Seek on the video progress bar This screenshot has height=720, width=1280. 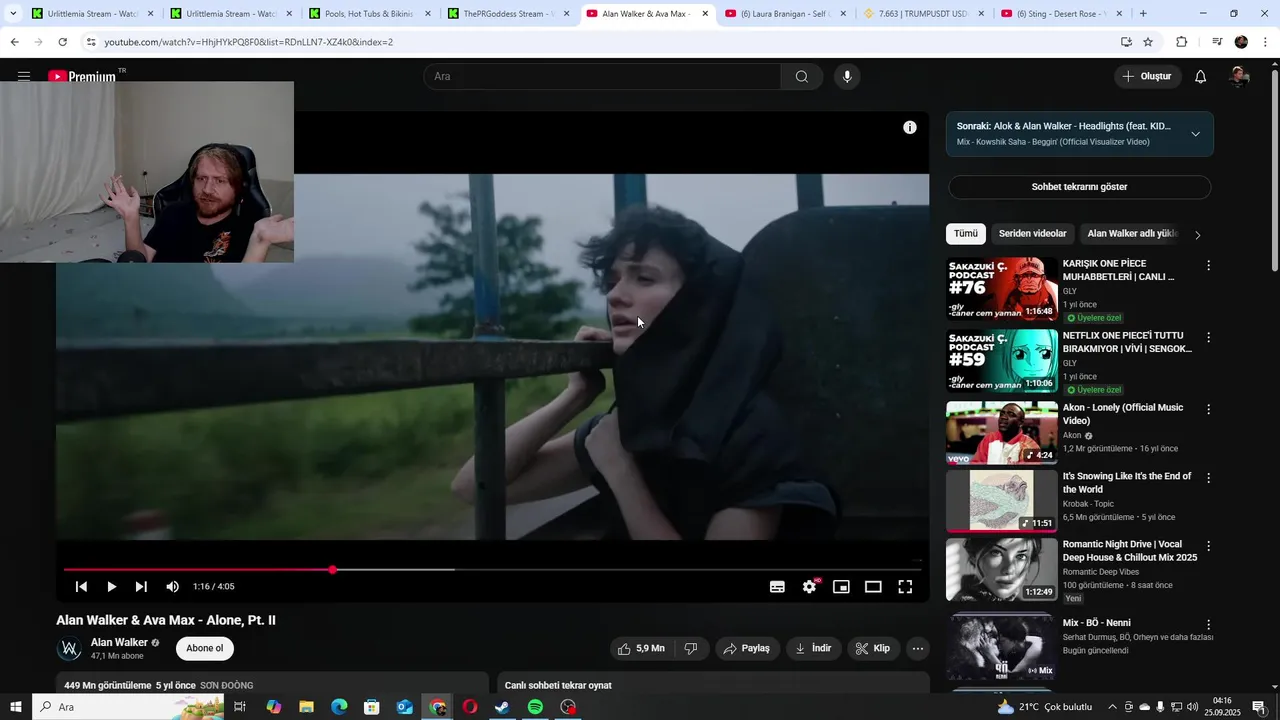coord(492,570)
